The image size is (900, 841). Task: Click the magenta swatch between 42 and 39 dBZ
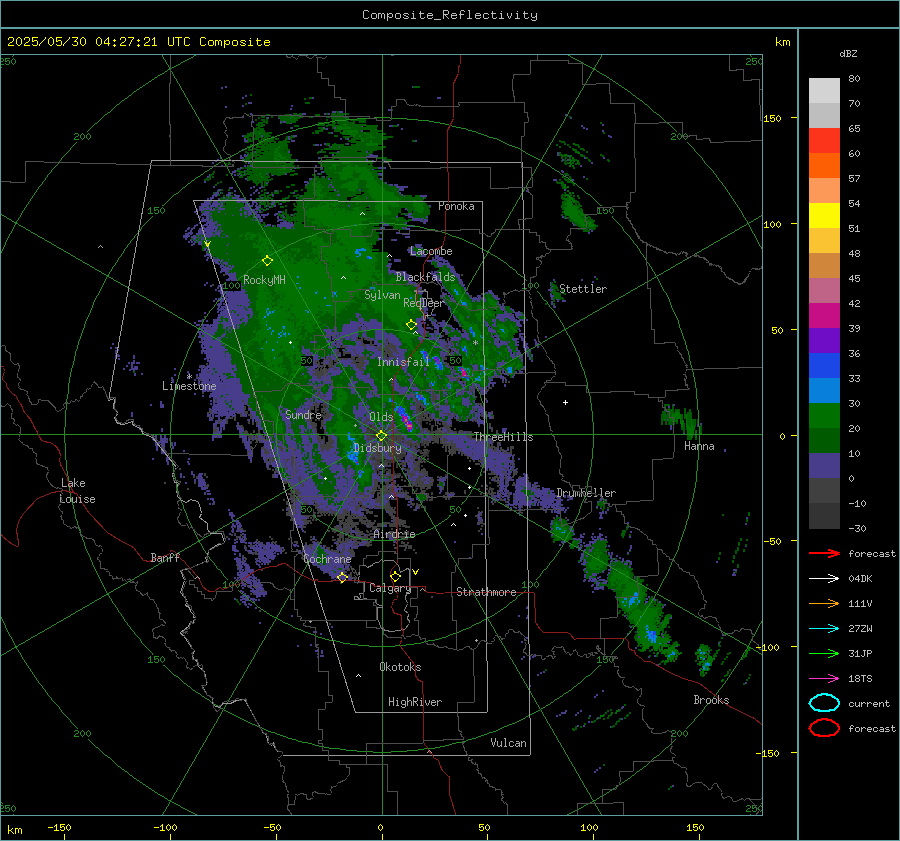click(x=824, y=316)
